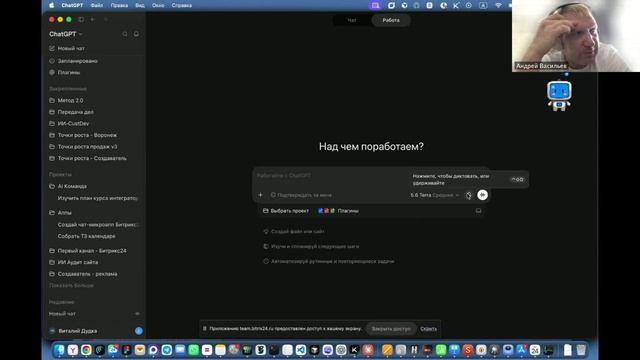
Task: Expand the ChatGPT title dropdown
Action: click(66, 34)
